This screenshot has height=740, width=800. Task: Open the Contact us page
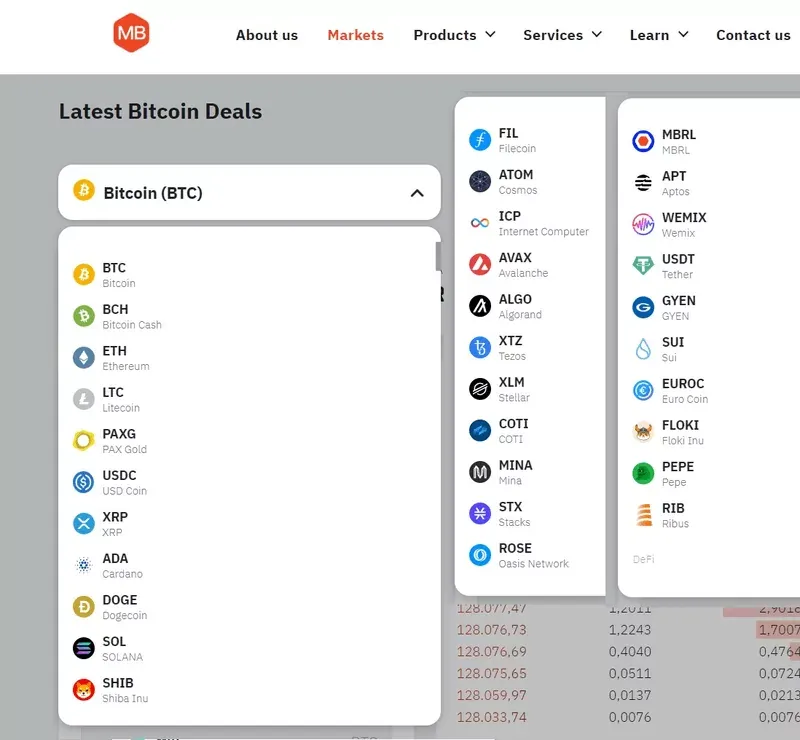click(x=754, y=35)
